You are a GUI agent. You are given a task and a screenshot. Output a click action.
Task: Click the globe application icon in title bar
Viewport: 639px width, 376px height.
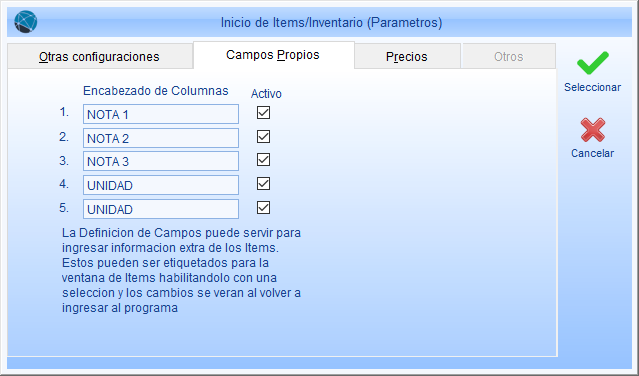(x=26, y=22)
